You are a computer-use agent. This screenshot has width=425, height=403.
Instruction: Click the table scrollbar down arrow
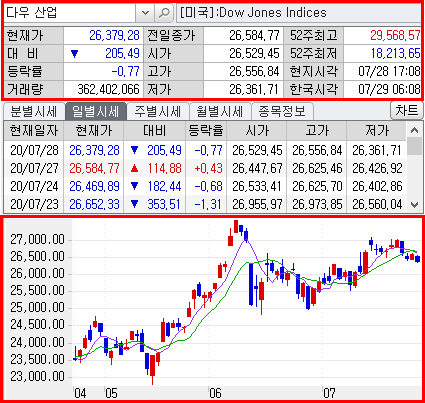point(414,205)
